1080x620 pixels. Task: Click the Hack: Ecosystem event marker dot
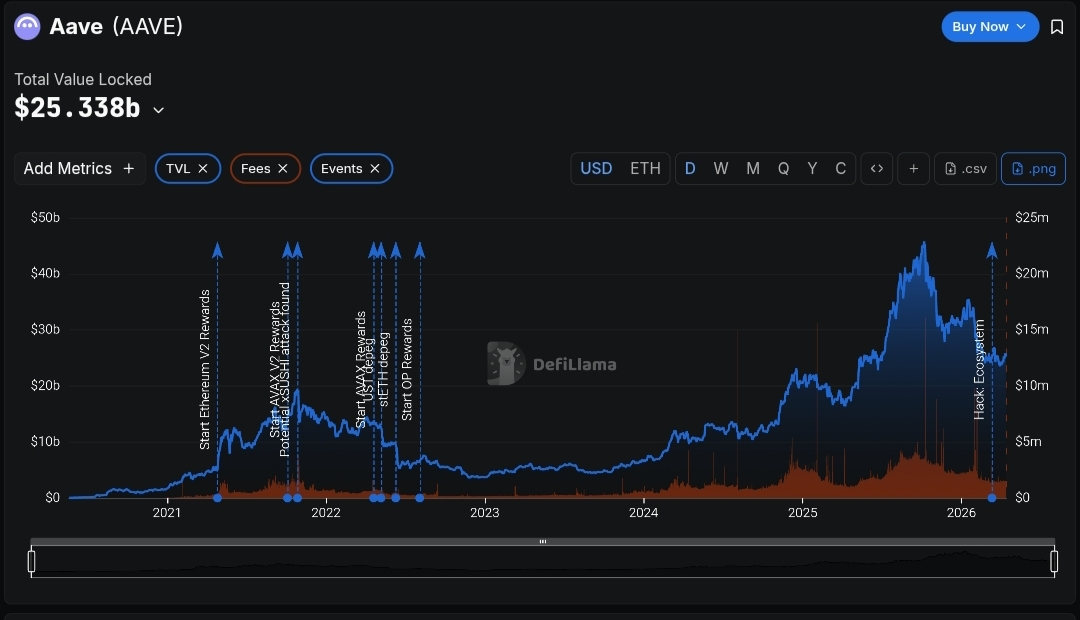coord(992,497)
